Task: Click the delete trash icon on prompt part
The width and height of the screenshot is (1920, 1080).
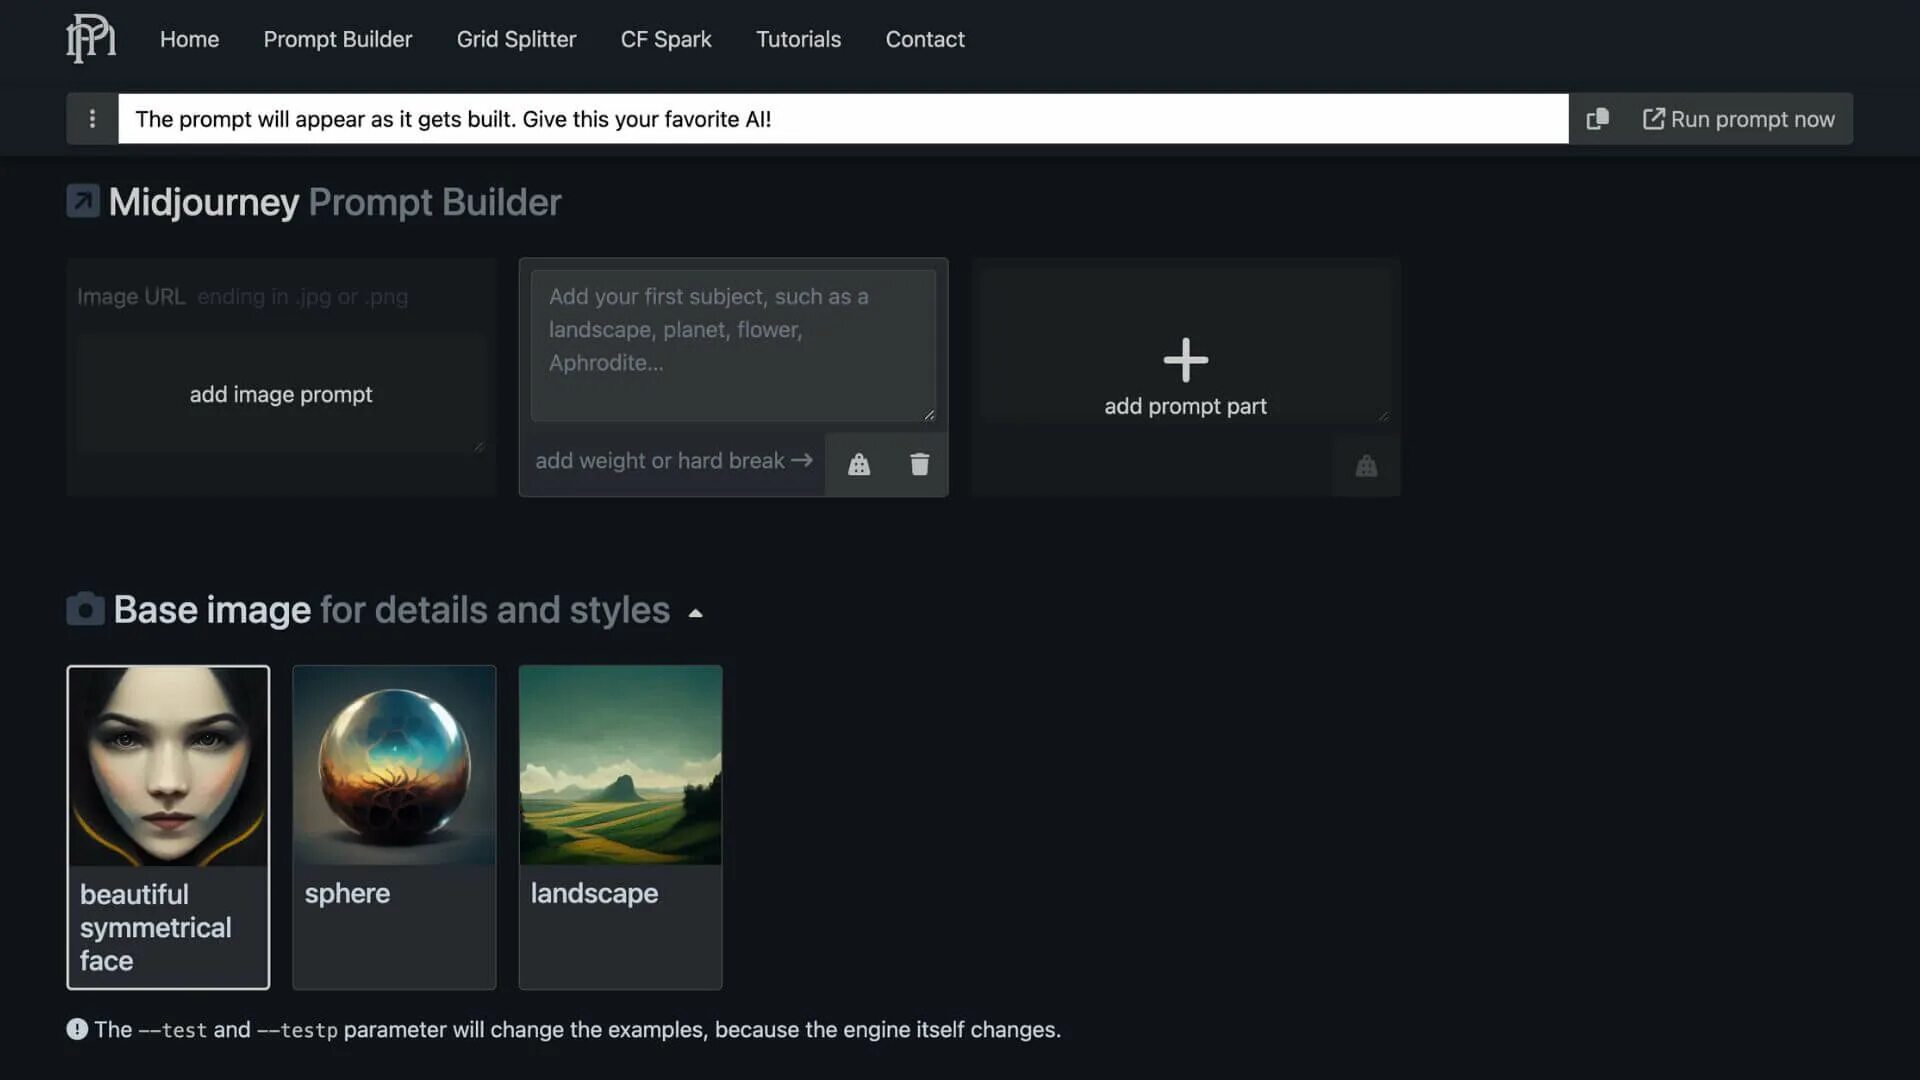Action: (918, 463)
